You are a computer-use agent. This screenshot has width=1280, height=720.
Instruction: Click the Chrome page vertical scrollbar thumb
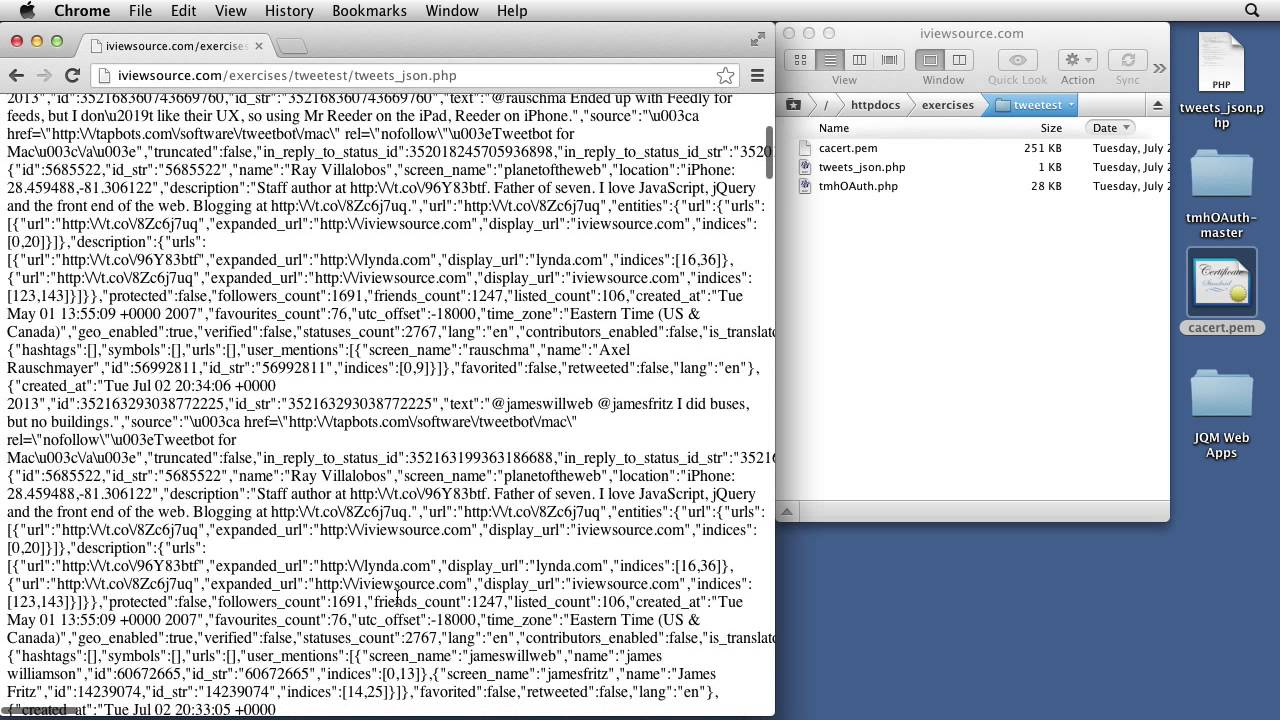[x=769, y=151]
